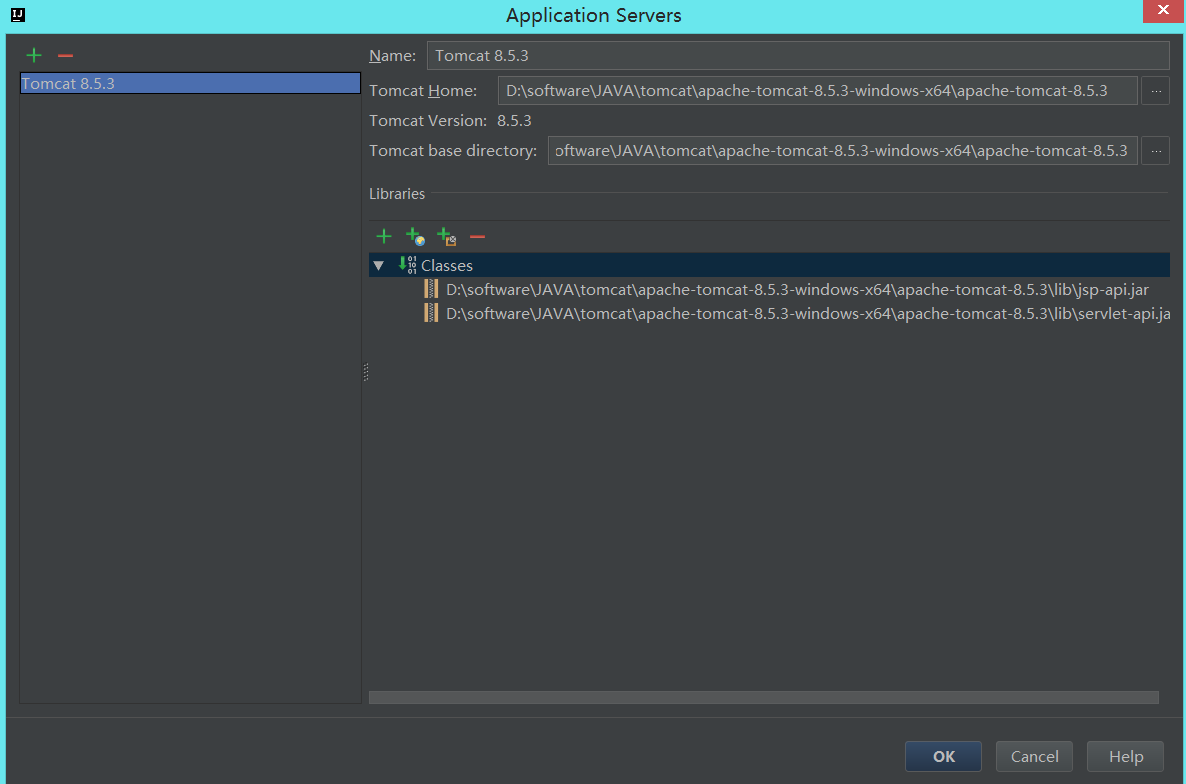
Task: Select Tomcat 8.5.3 in server list
Action: 190,83
